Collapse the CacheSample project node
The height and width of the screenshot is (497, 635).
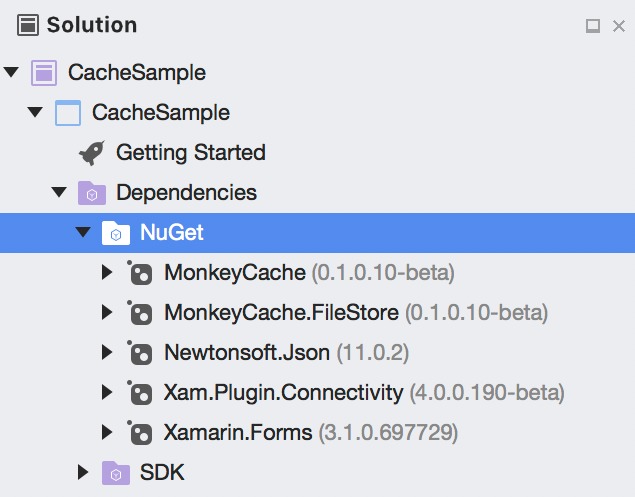pyautogui.click(x=35, y=112)
